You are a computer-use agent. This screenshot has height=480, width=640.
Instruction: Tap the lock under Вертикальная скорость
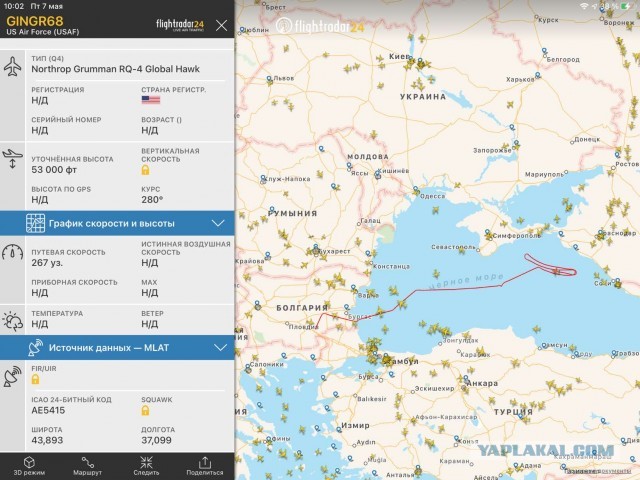[145, 170]
